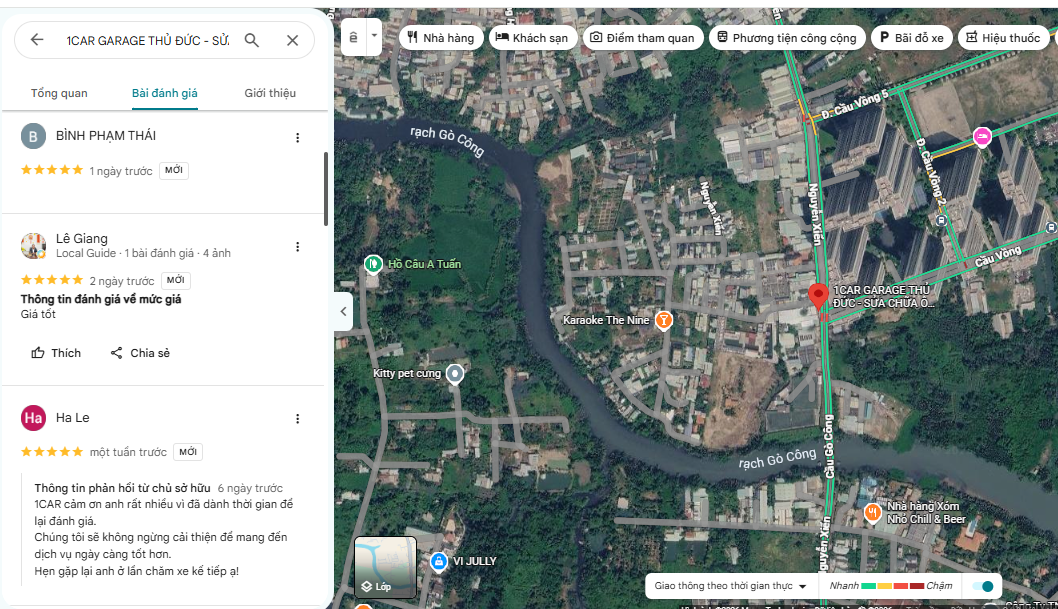Screen dimensions: 1058x609
Task: Open BÌNH PHẠM THÁI's avatar
Action: 33,136
